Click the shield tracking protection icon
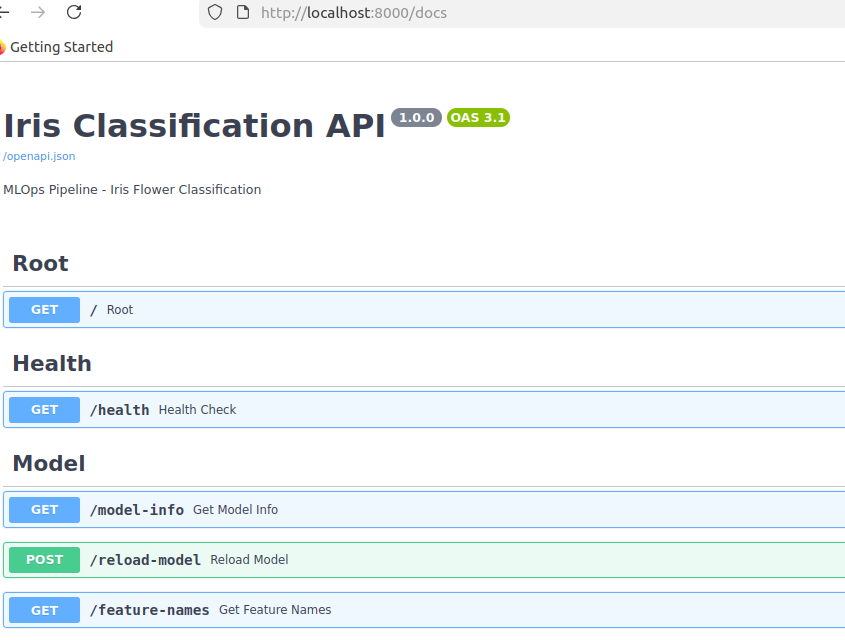Screen dimensions: 845x640 click(x=214, y=13)
